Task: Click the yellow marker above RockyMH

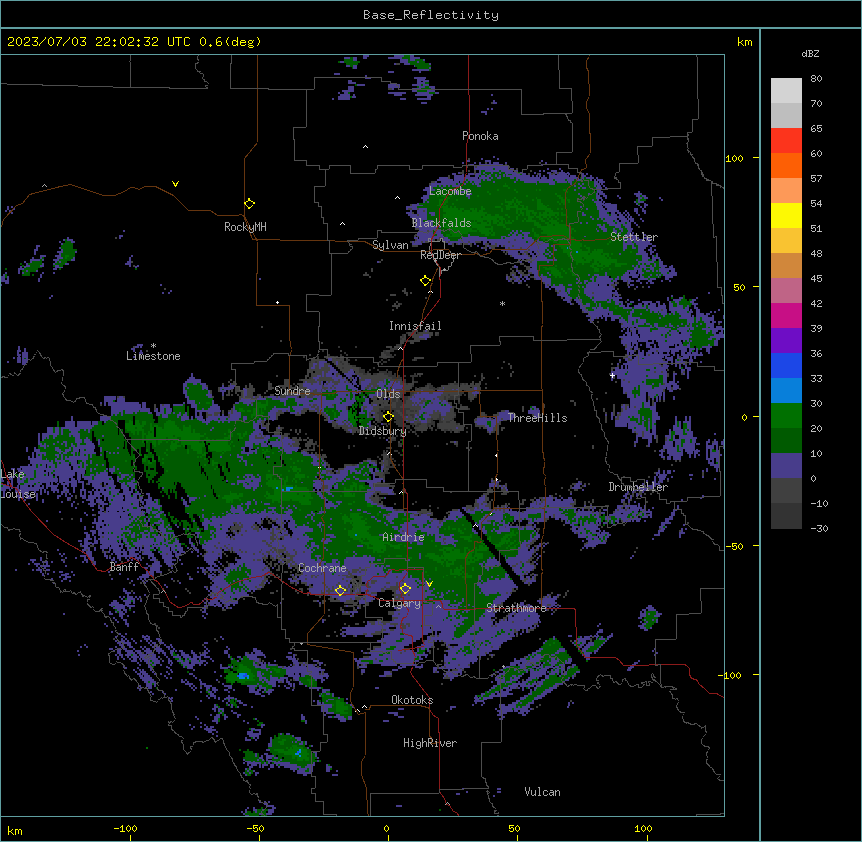Action: (x=249, y=204)
